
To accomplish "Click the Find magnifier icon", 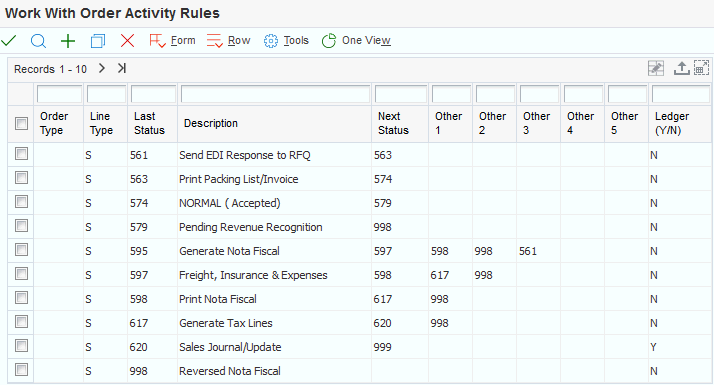I will (38, 41).
